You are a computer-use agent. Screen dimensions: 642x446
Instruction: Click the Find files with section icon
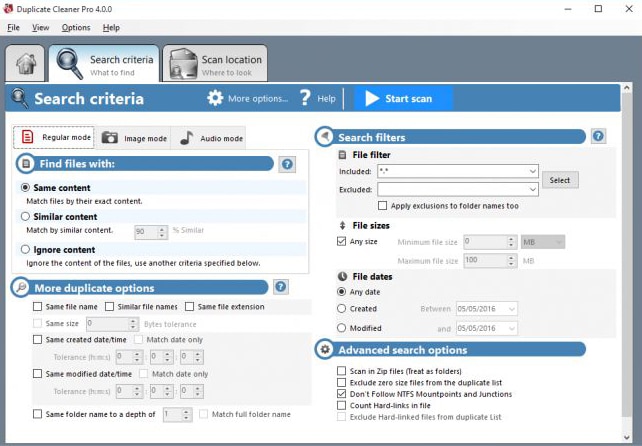tap(26, 164)
